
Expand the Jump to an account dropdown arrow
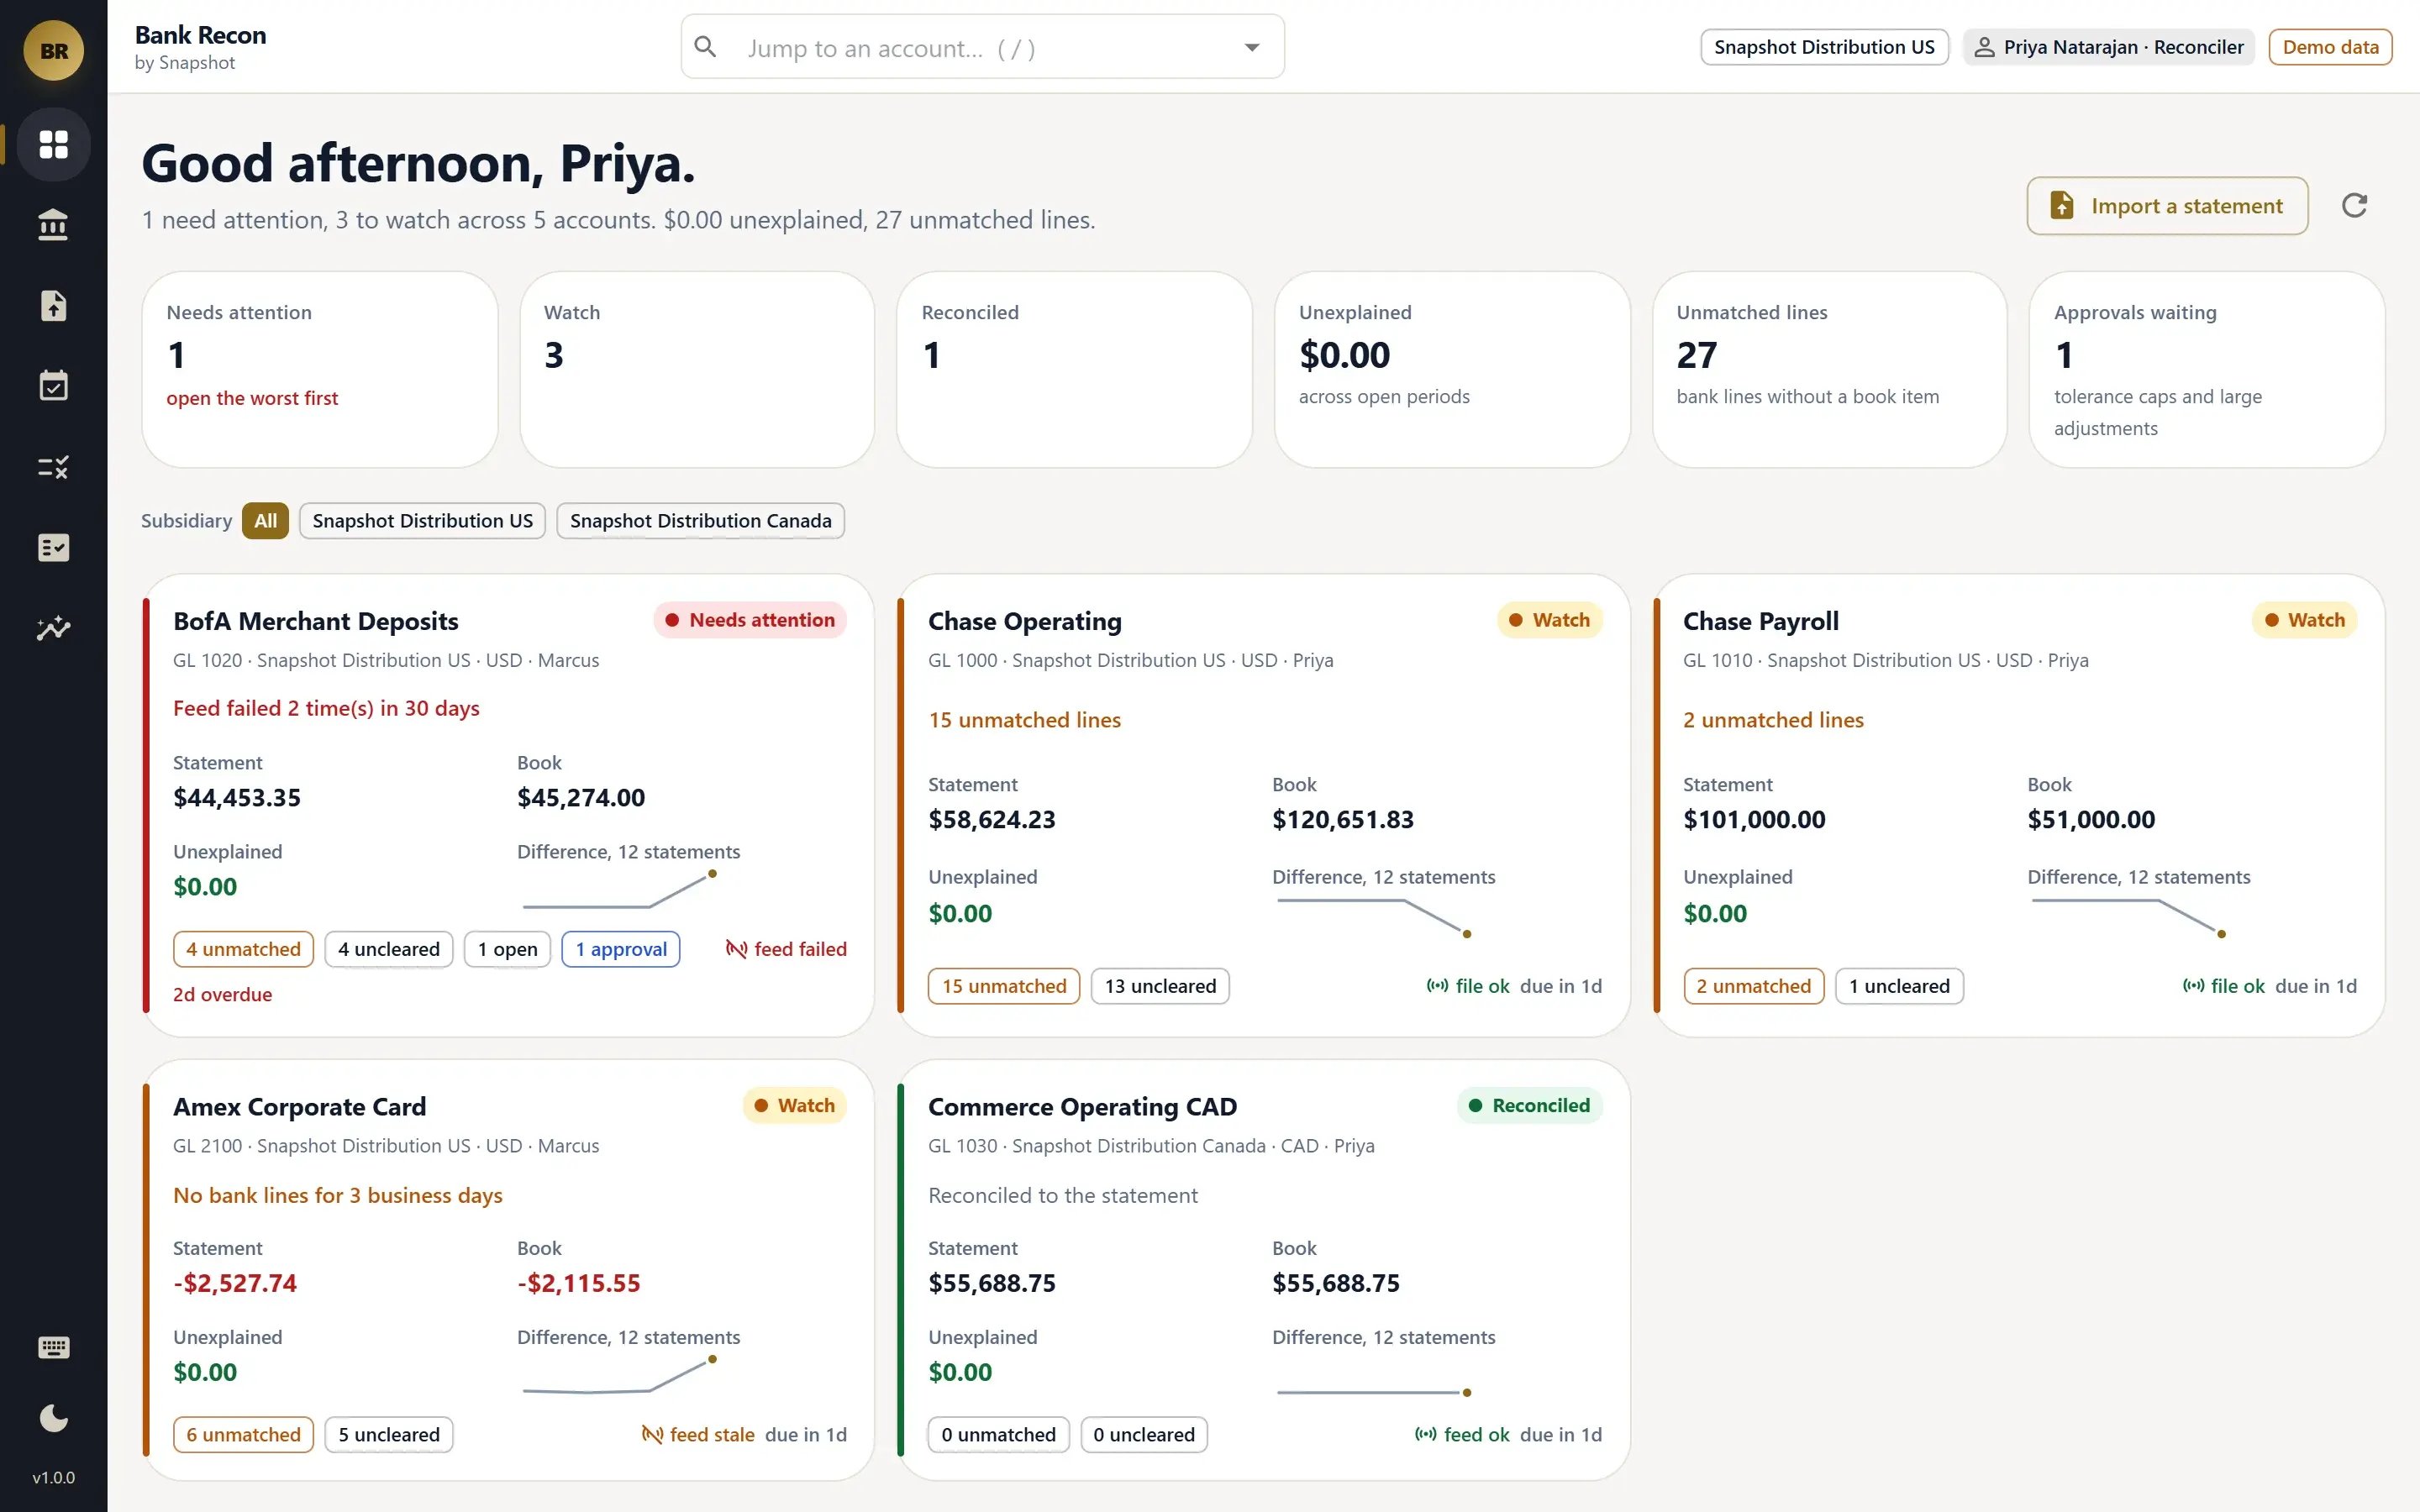pyautogui.click(x=1251, y=47)
